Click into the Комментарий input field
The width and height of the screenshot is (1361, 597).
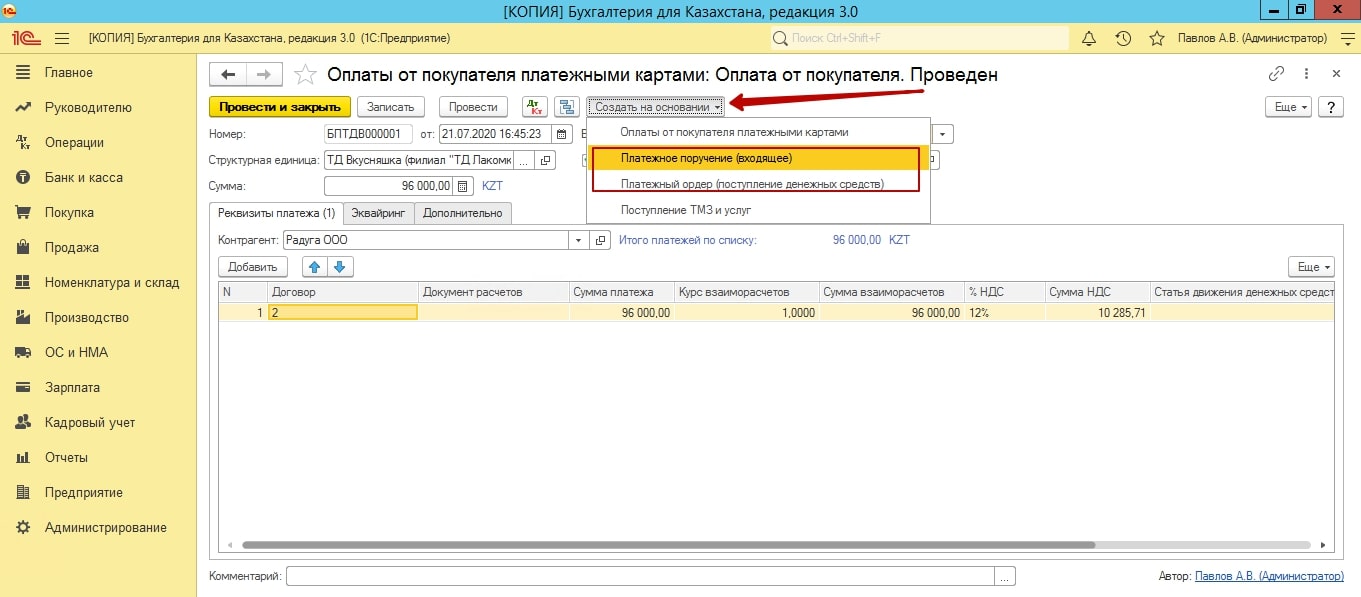coord(640,576)
